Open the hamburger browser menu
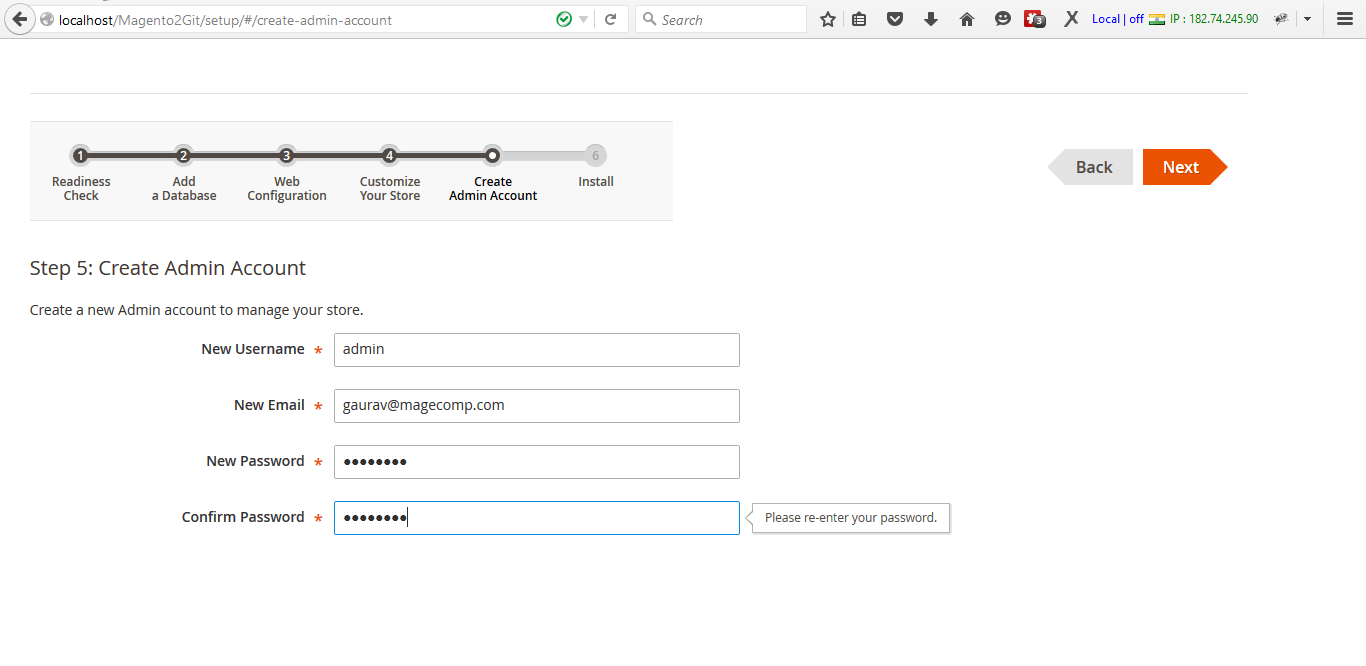This screenshot has height=666, width=1366. 1344,19
